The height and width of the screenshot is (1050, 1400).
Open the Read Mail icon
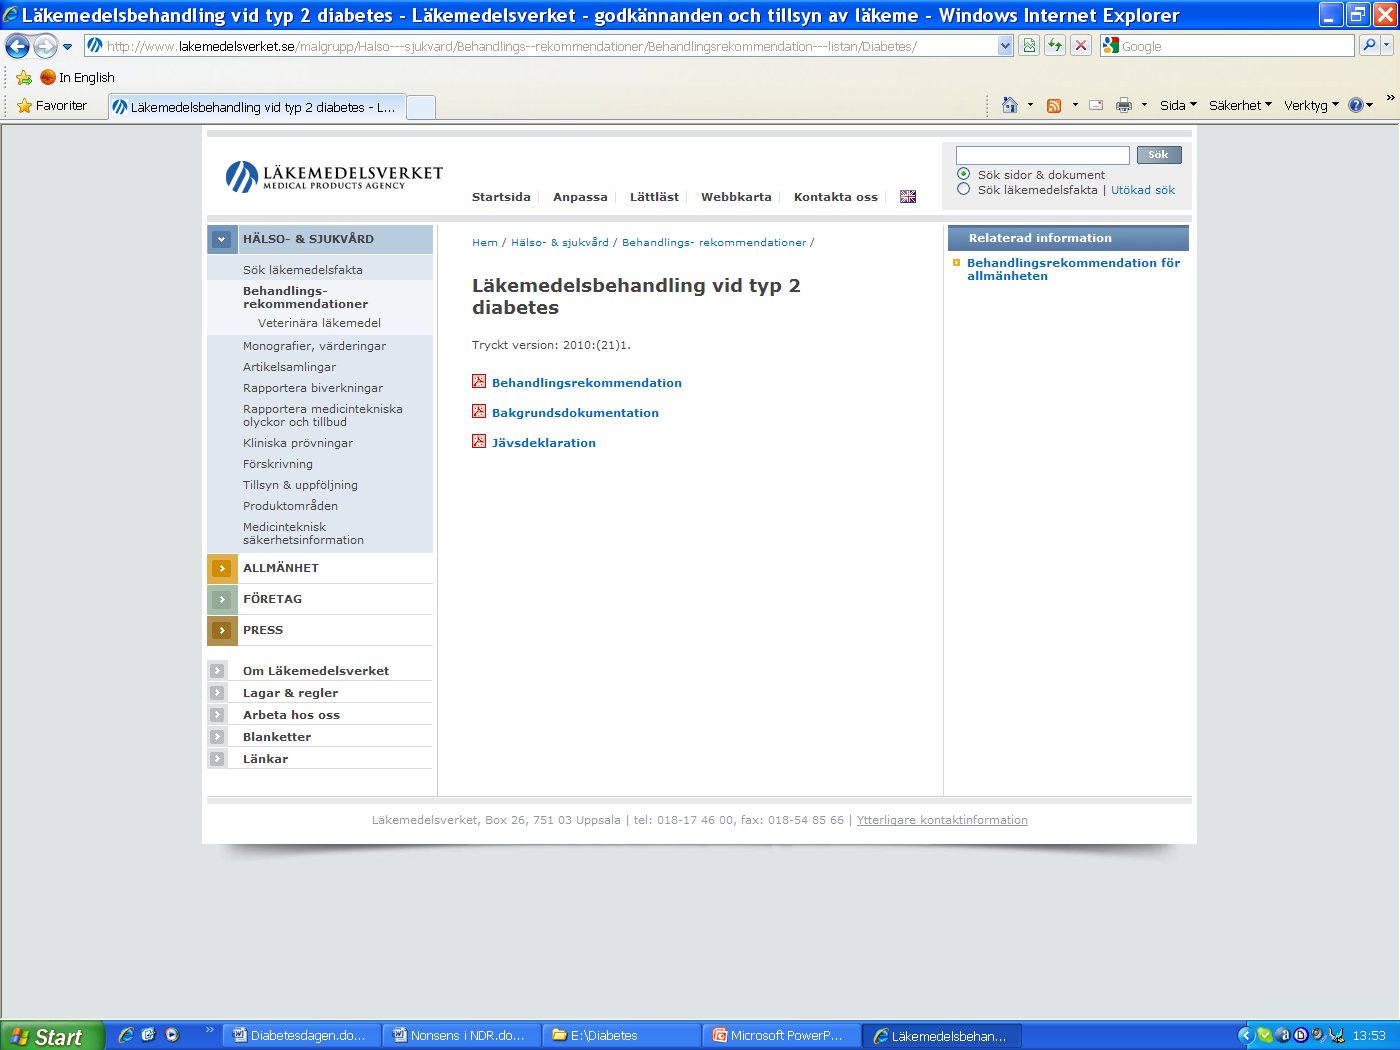coord(1096,105)
